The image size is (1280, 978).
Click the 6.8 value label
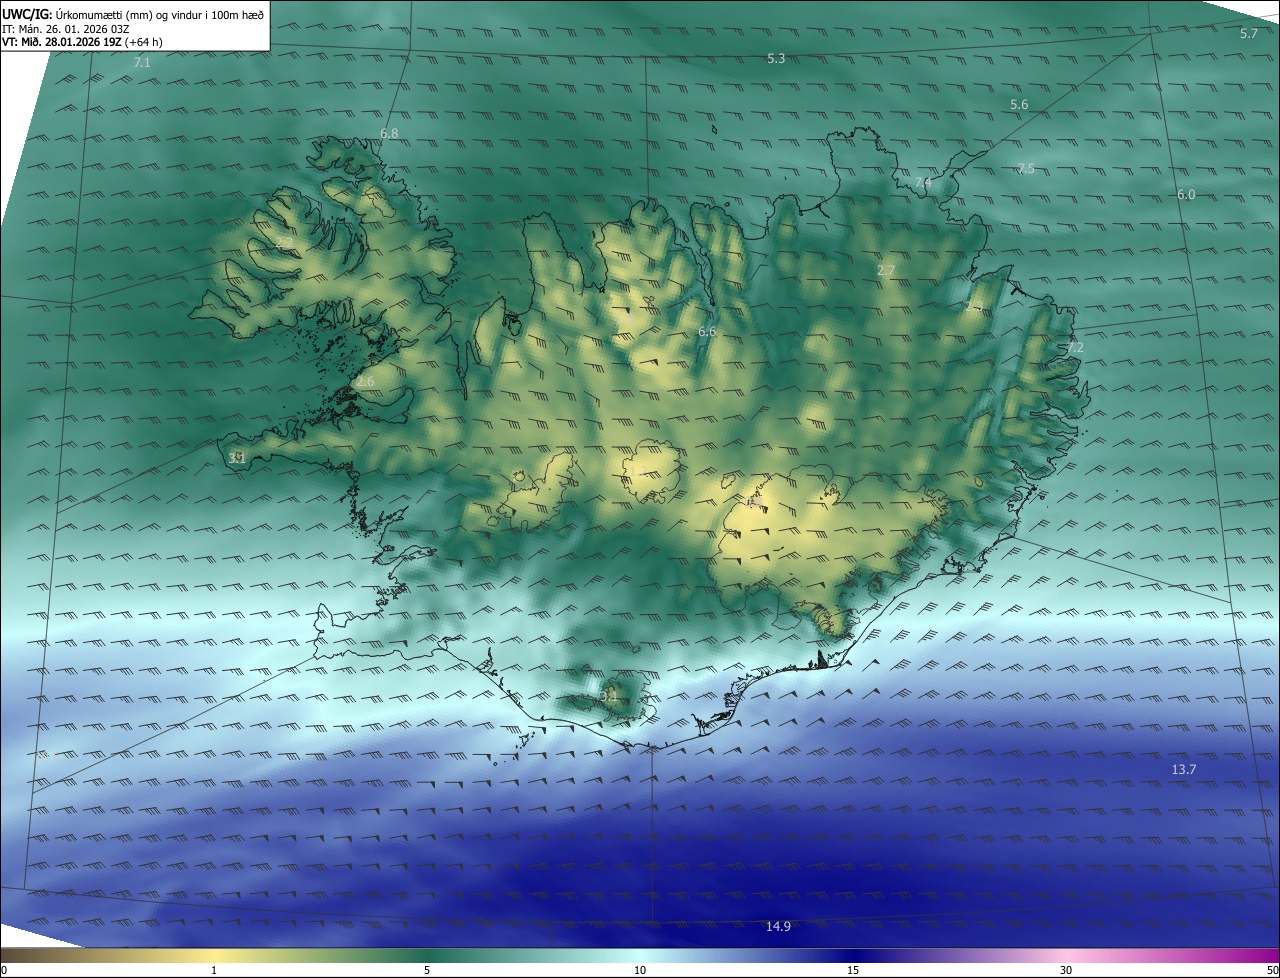(389, 133)
